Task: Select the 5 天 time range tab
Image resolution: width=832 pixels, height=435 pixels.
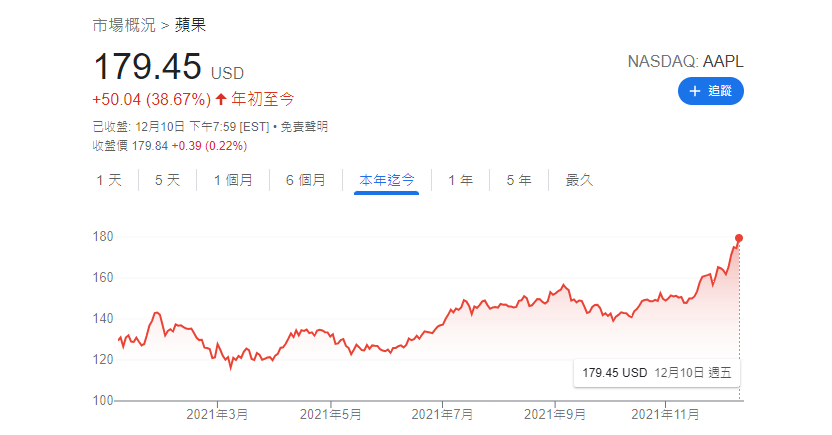Action: coord(167,180)
